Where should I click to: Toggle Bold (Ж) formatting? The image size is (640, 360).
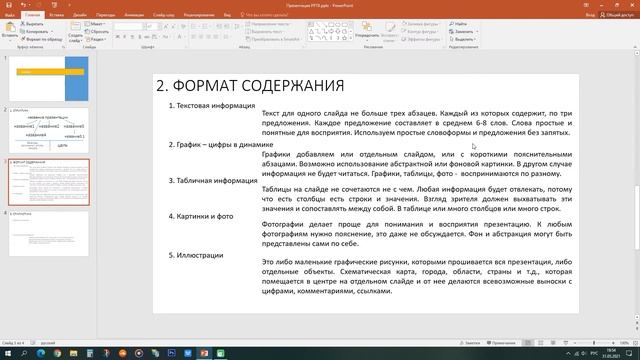click(x=118, y=37)
